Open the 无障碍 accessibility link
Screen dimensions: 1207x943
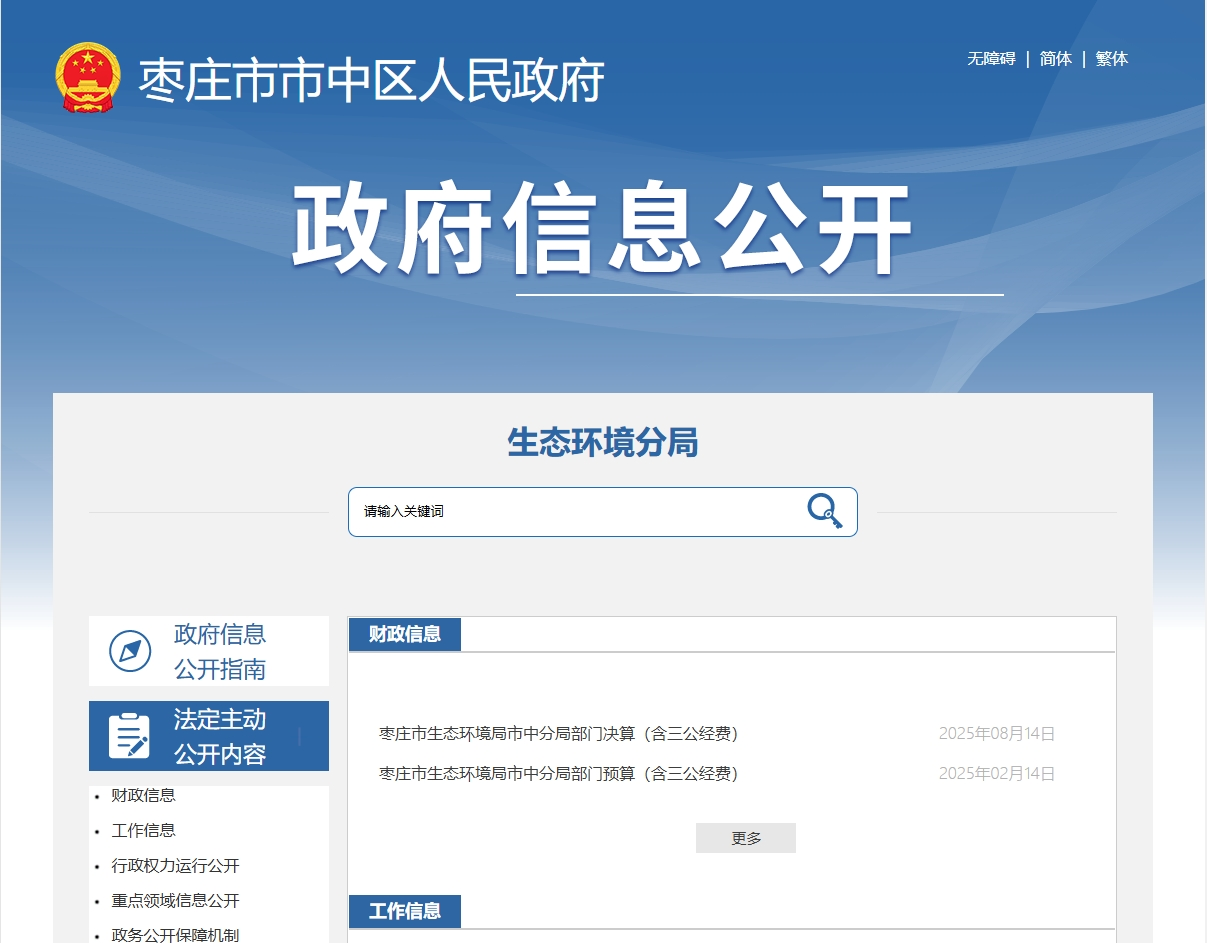(x=990, y=59)
